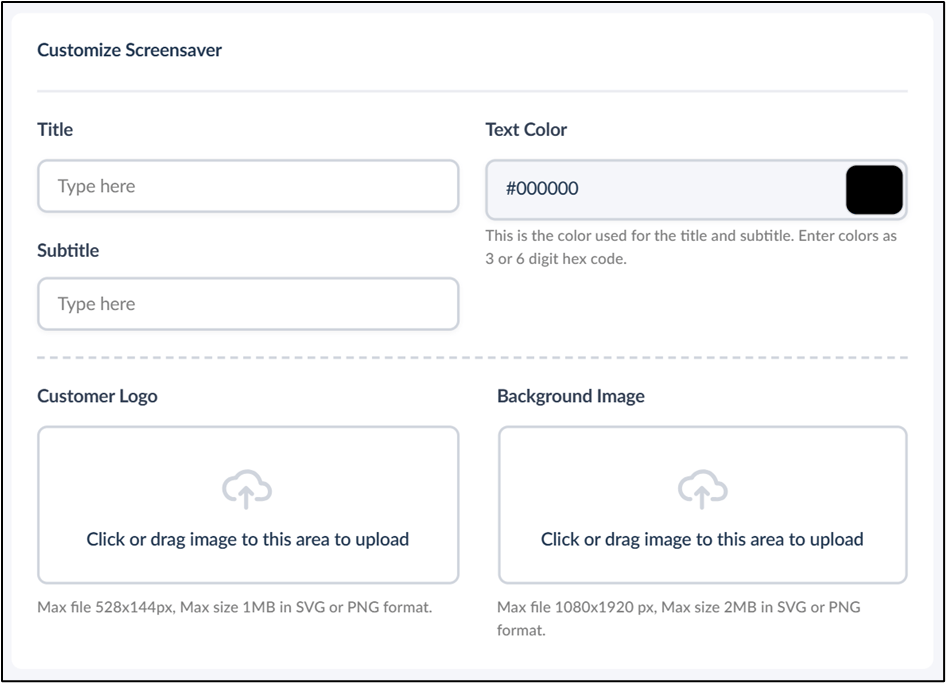Click Customer Logo upload cloud icon

[247, 489]
